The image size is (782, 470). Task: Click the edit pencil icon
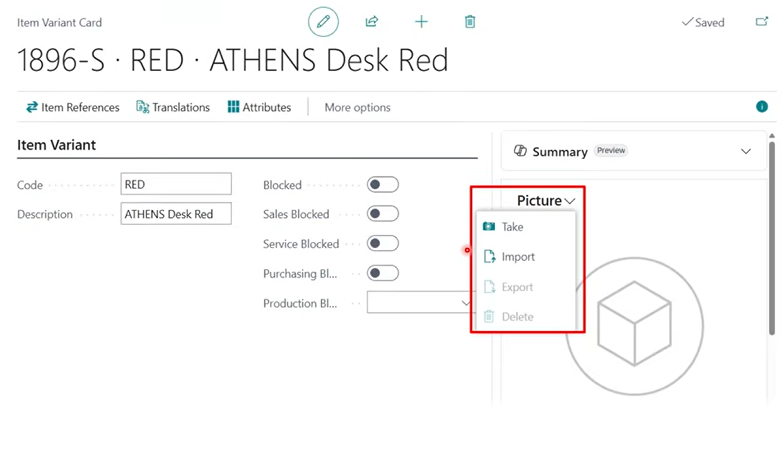323,22
